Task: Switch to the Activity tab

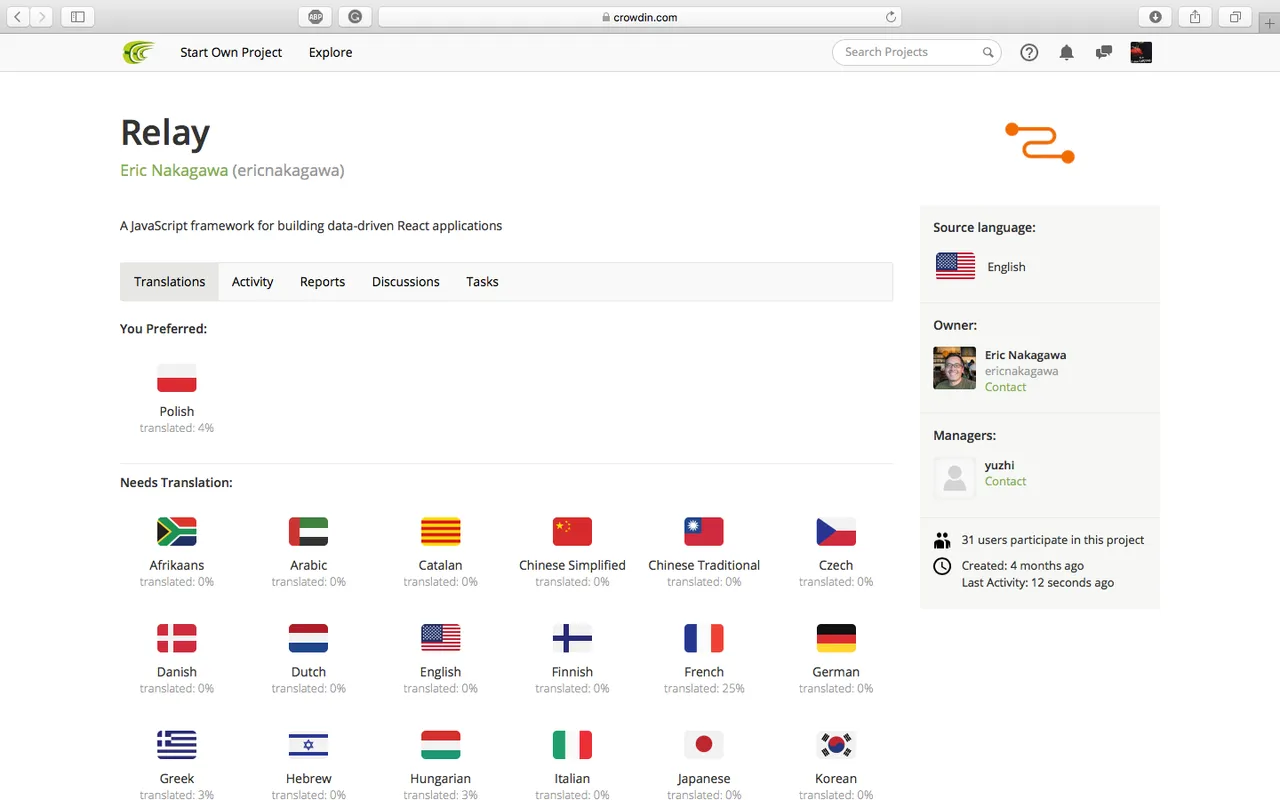Action: [x=252, y=282]
